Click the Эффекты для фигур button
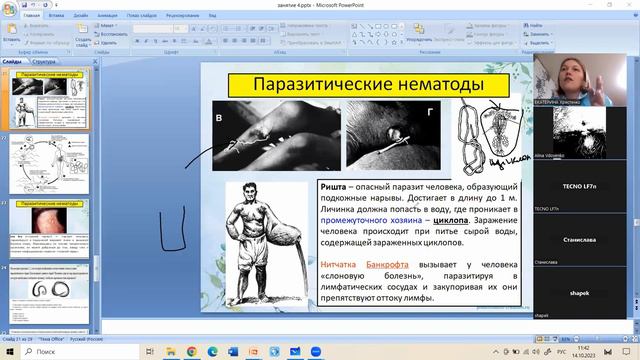Screen dimensions: 640x360 click(x=491, y=42)
